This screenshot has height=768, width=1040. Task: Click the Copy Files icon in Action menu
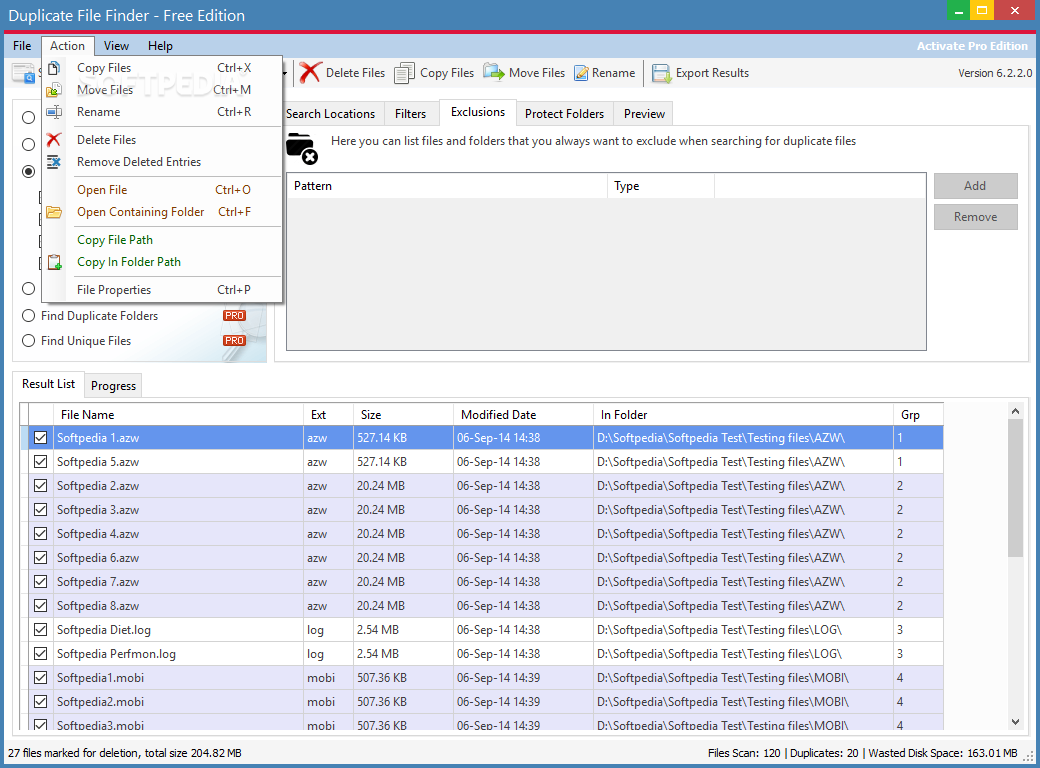[x=54, y=68]
